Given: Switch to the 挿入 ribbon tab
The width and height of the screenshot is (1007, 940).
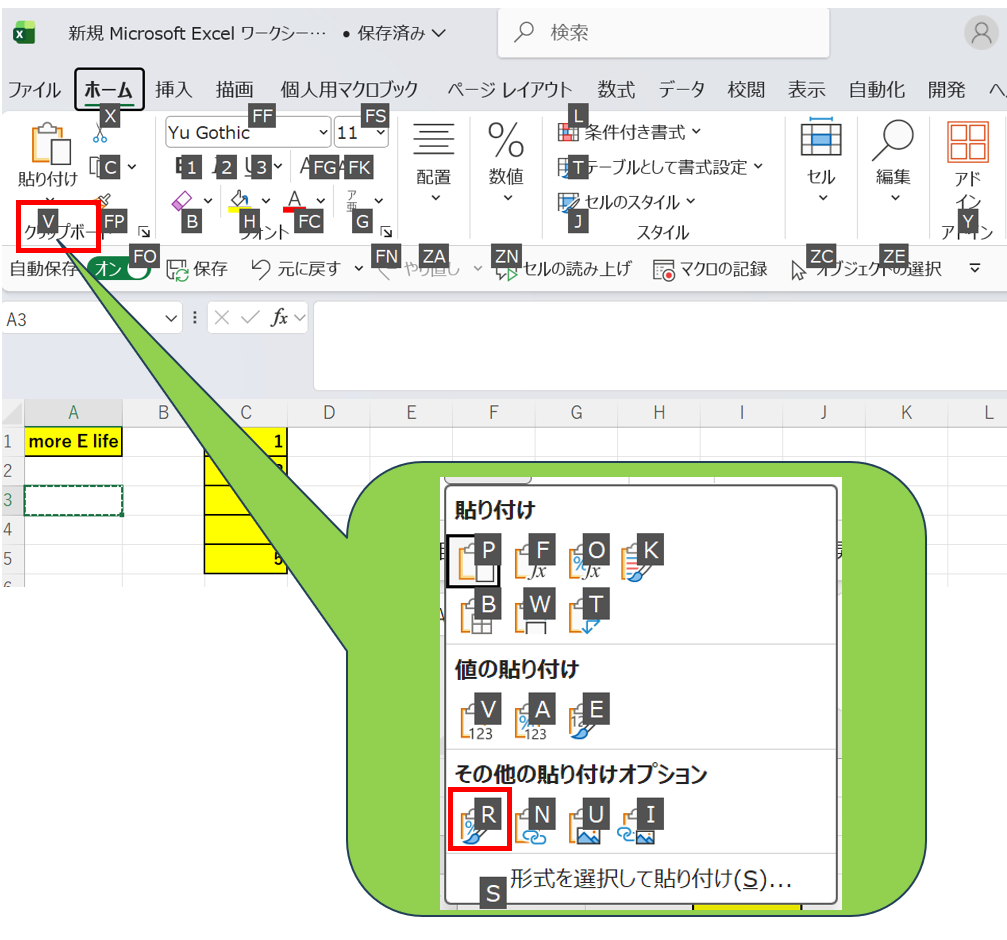Looking at the screenshot, I should (x=173, y=90).
